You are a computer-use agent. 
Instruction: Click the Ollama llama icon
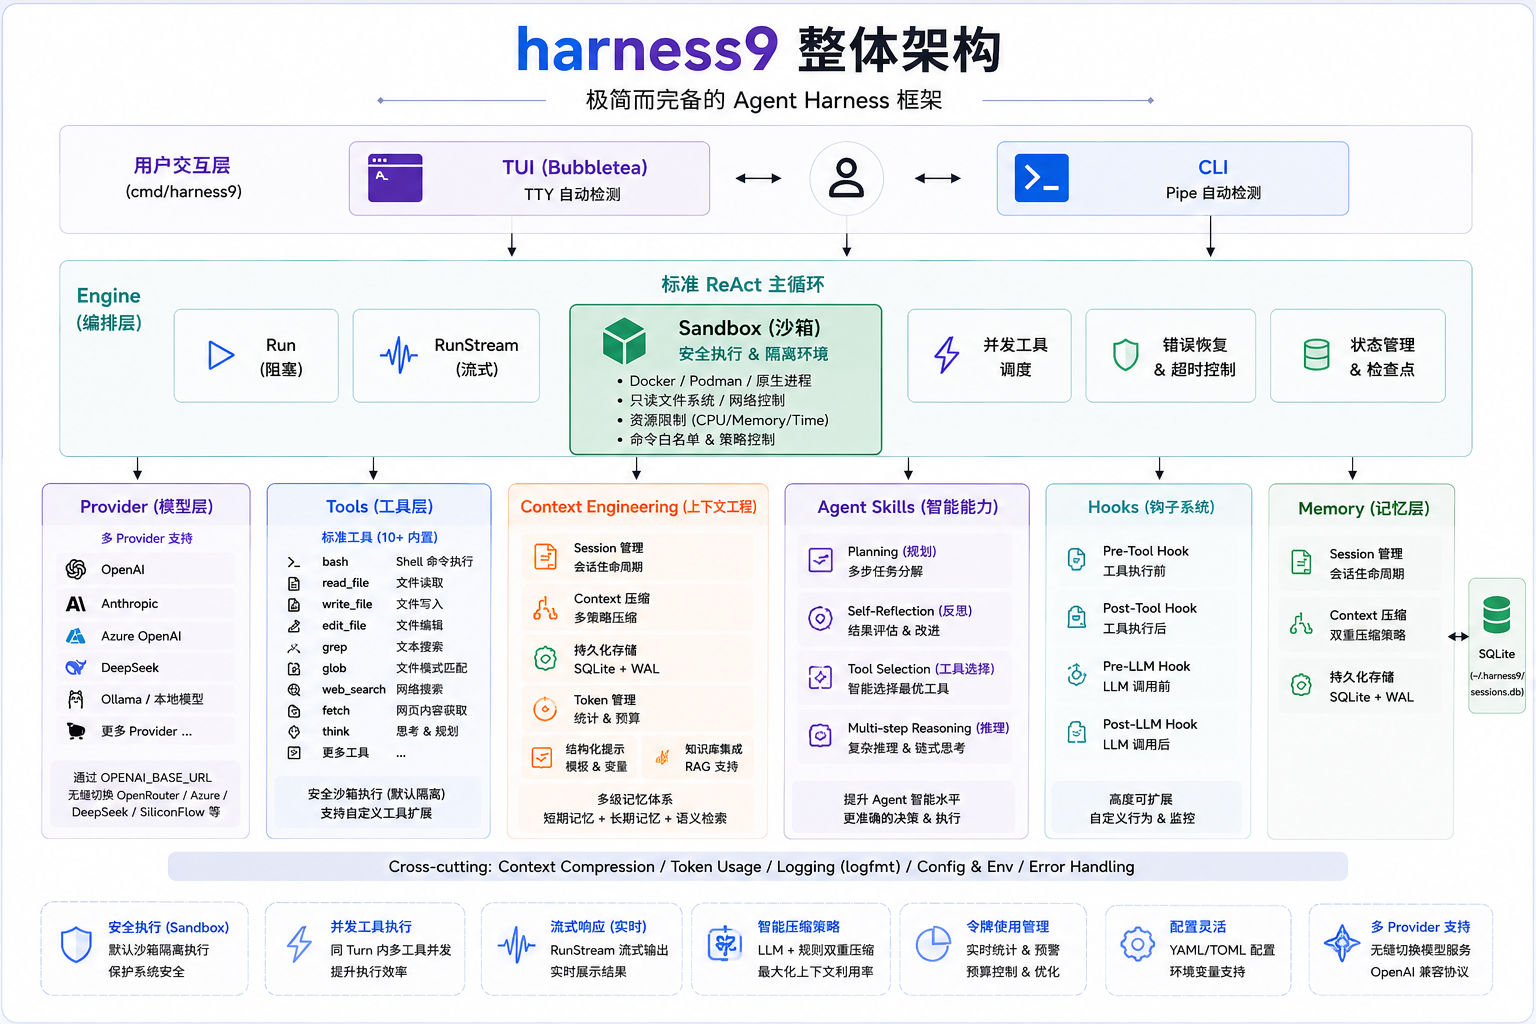(76, 699)
